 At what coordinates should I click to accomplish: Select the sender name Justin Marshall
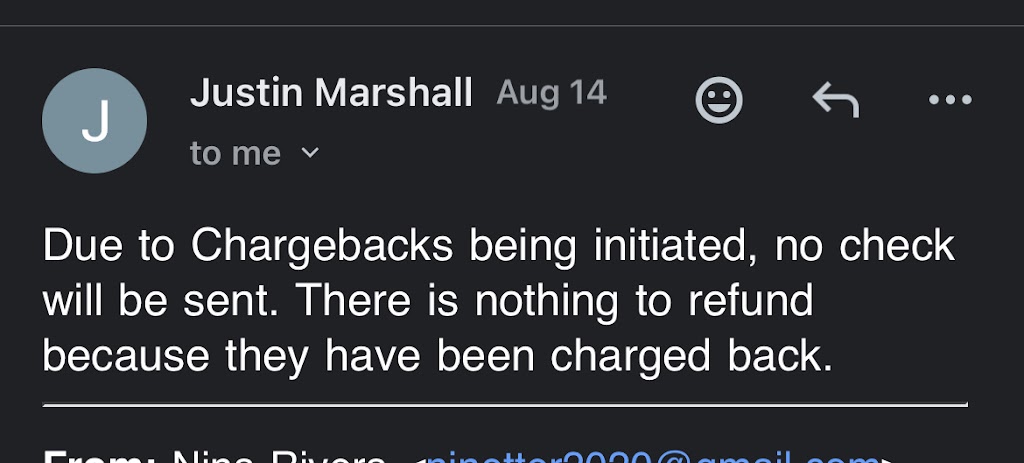point(331,94)
